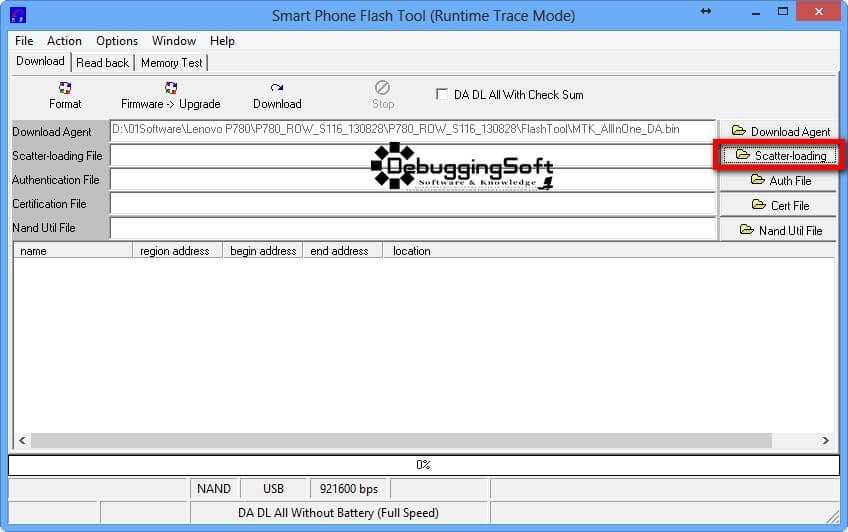
Task: Click the horizontal scrollbar left arrow
Action: (22, 440)
